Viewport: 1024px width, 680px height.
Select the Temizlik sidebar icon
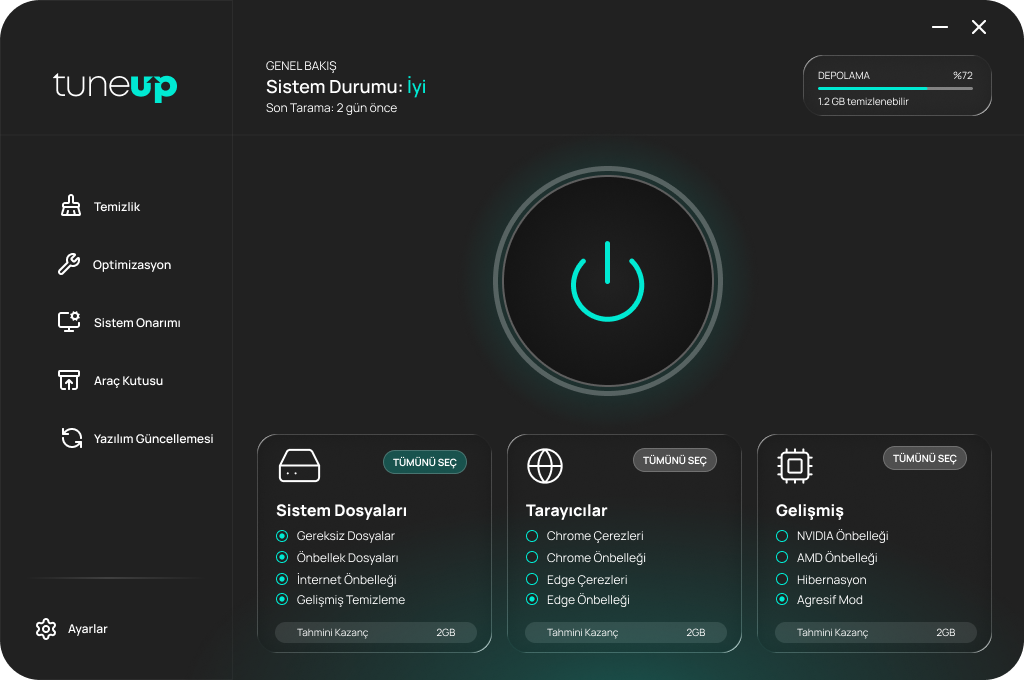(x=70, y=206)
